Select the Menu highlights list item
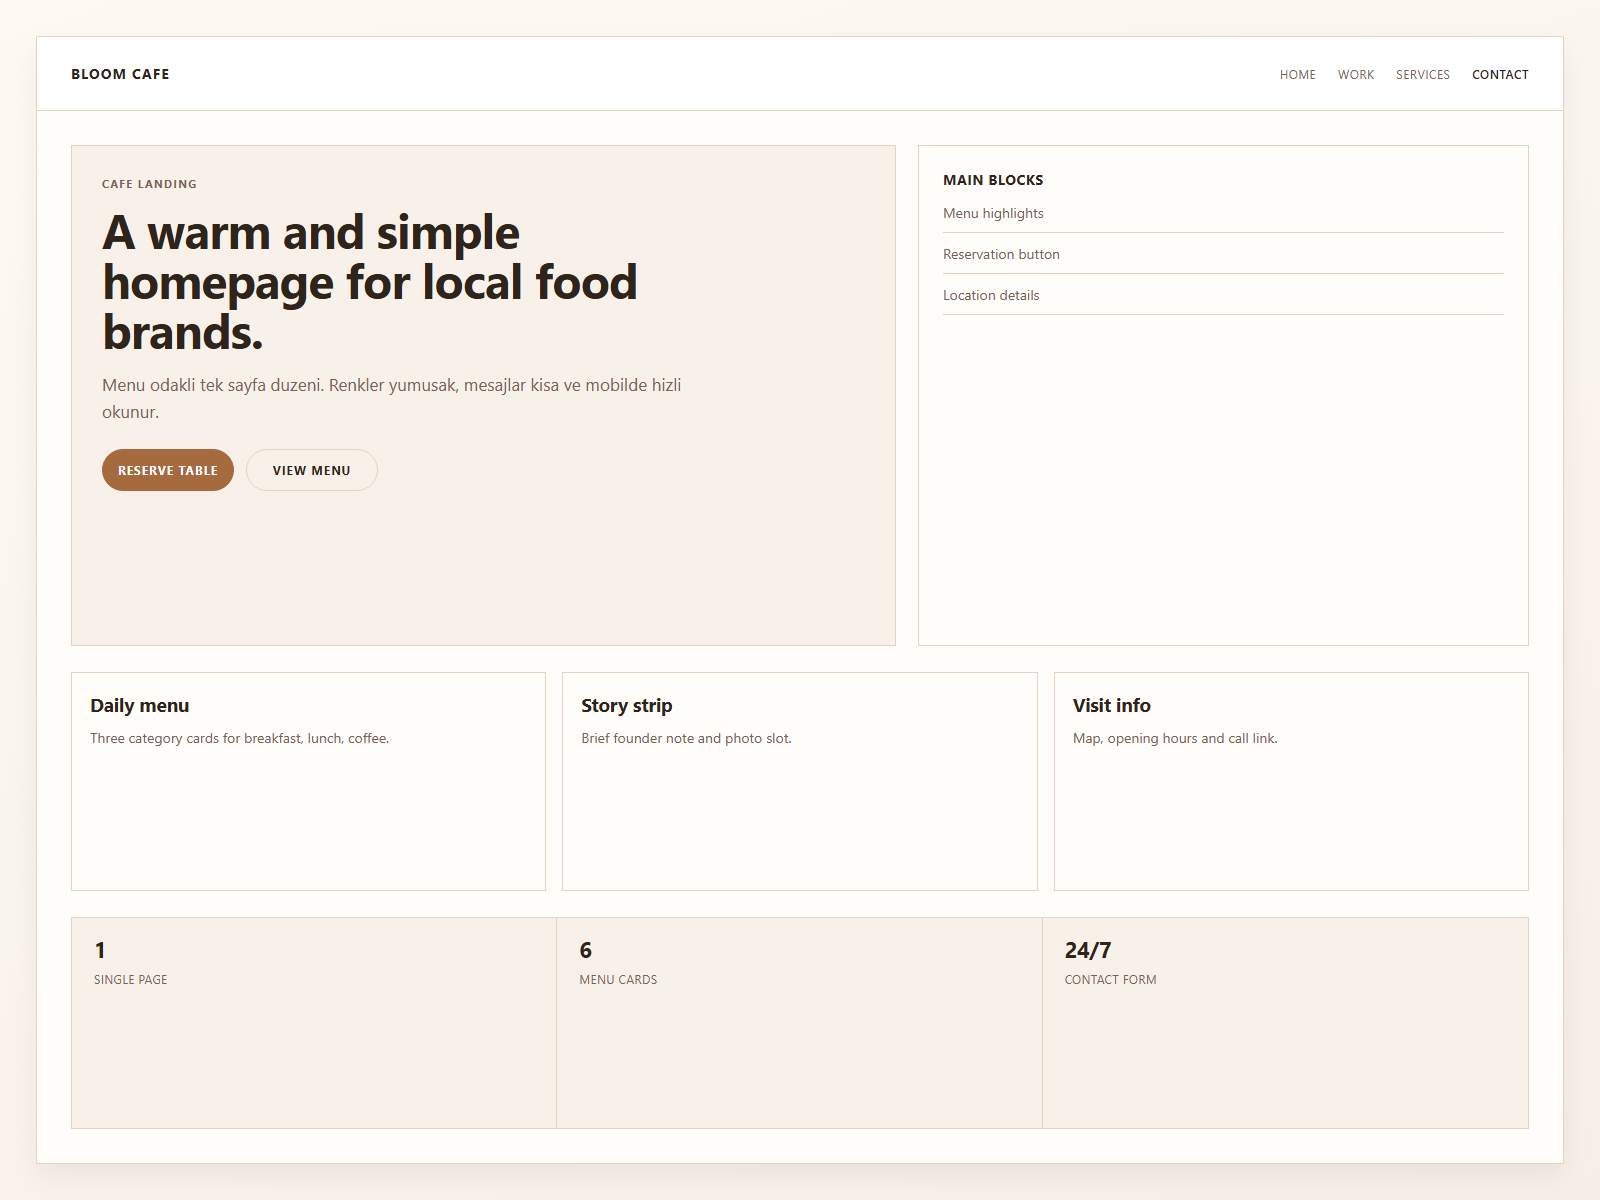The height and width of the screenshot is (1200, 1600). pos(994,213)
